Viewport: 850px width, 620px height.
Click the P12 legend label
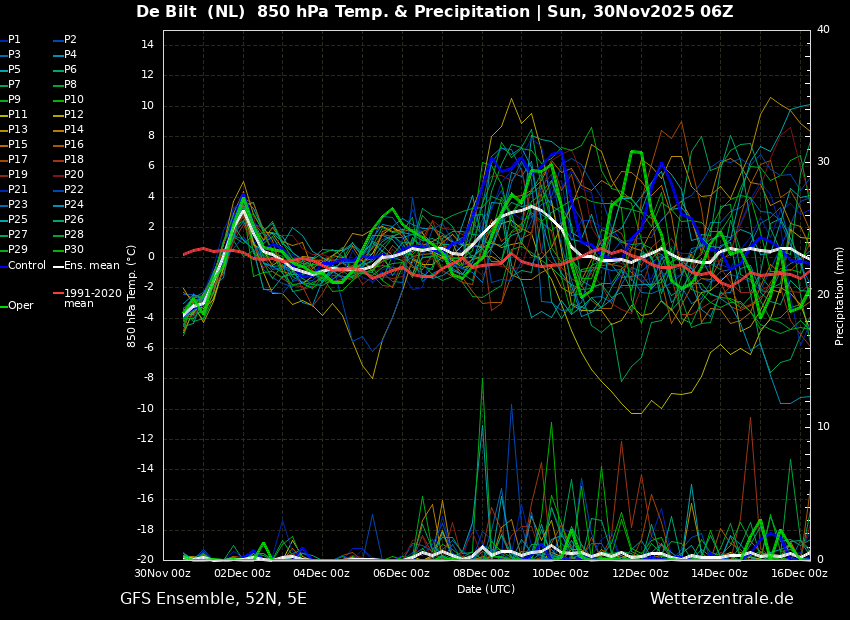(68, 114)
